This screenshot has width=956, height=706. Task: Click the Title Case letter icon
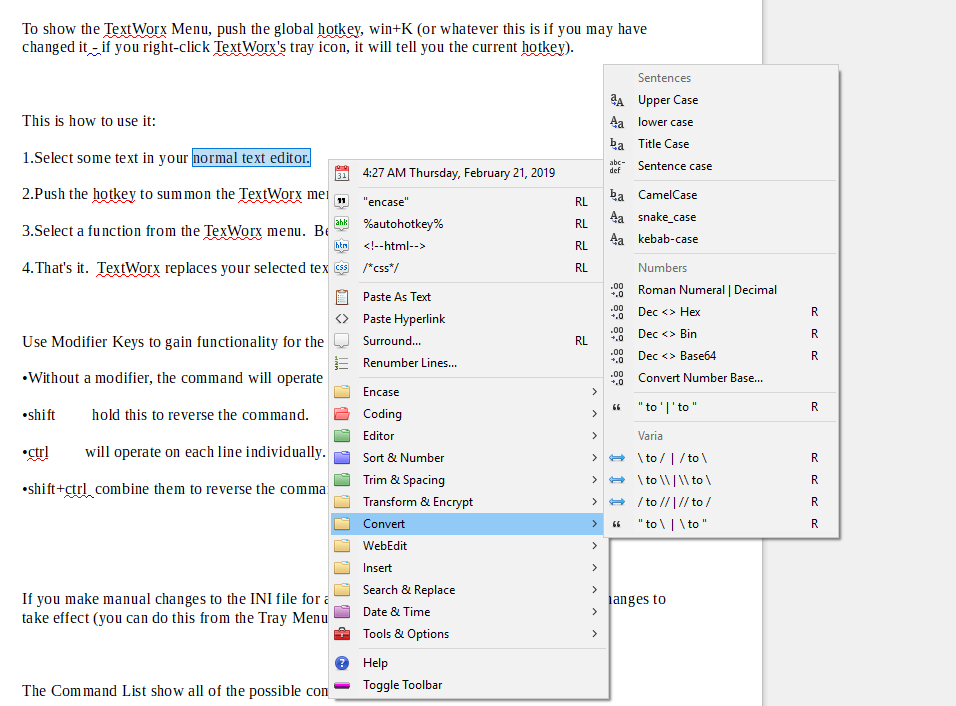tap(617, 144)
